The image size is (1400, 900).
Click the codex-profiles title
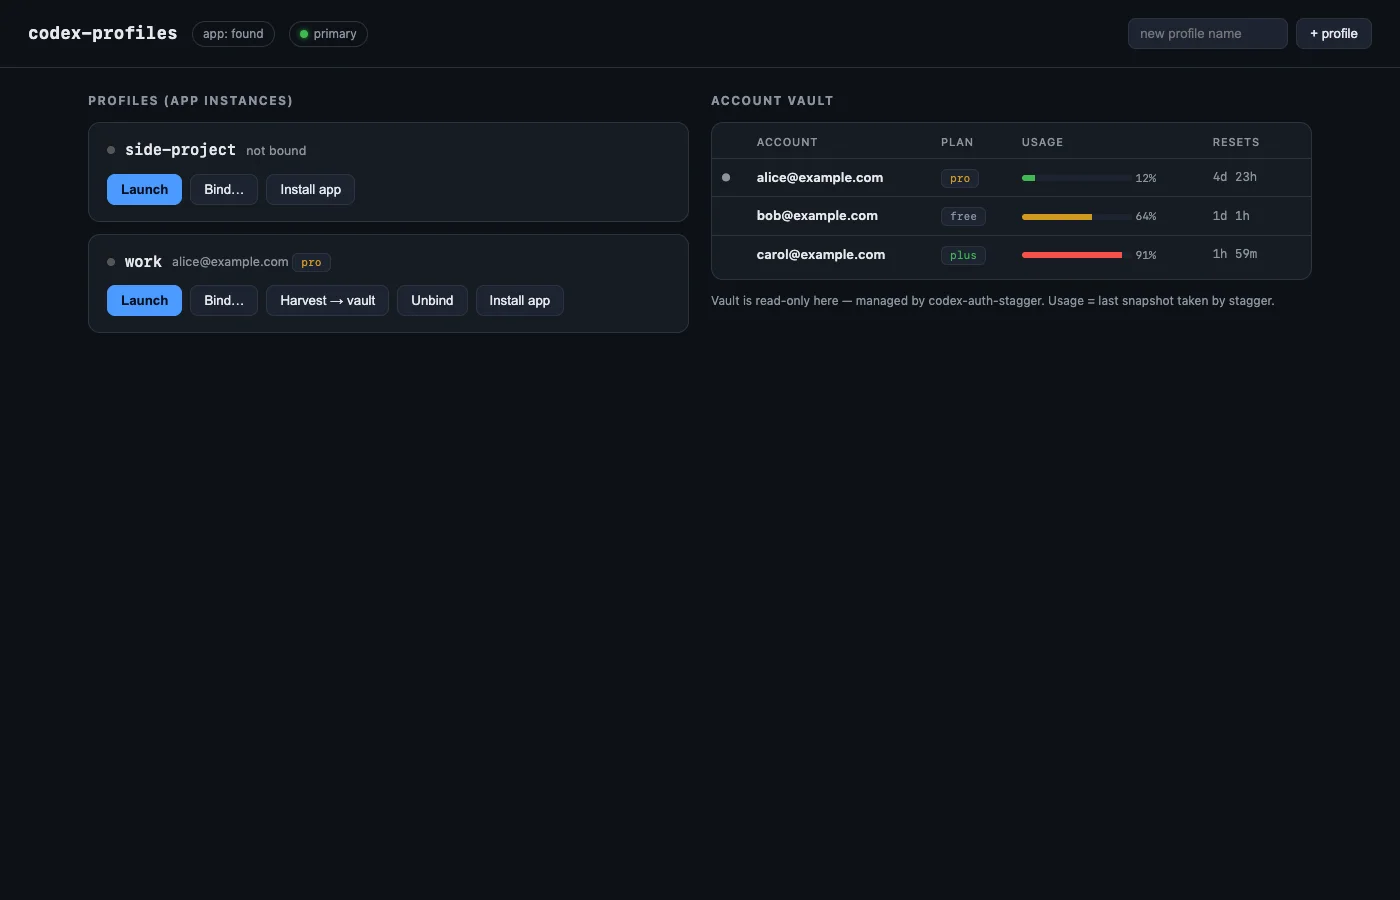coord(103,33)
